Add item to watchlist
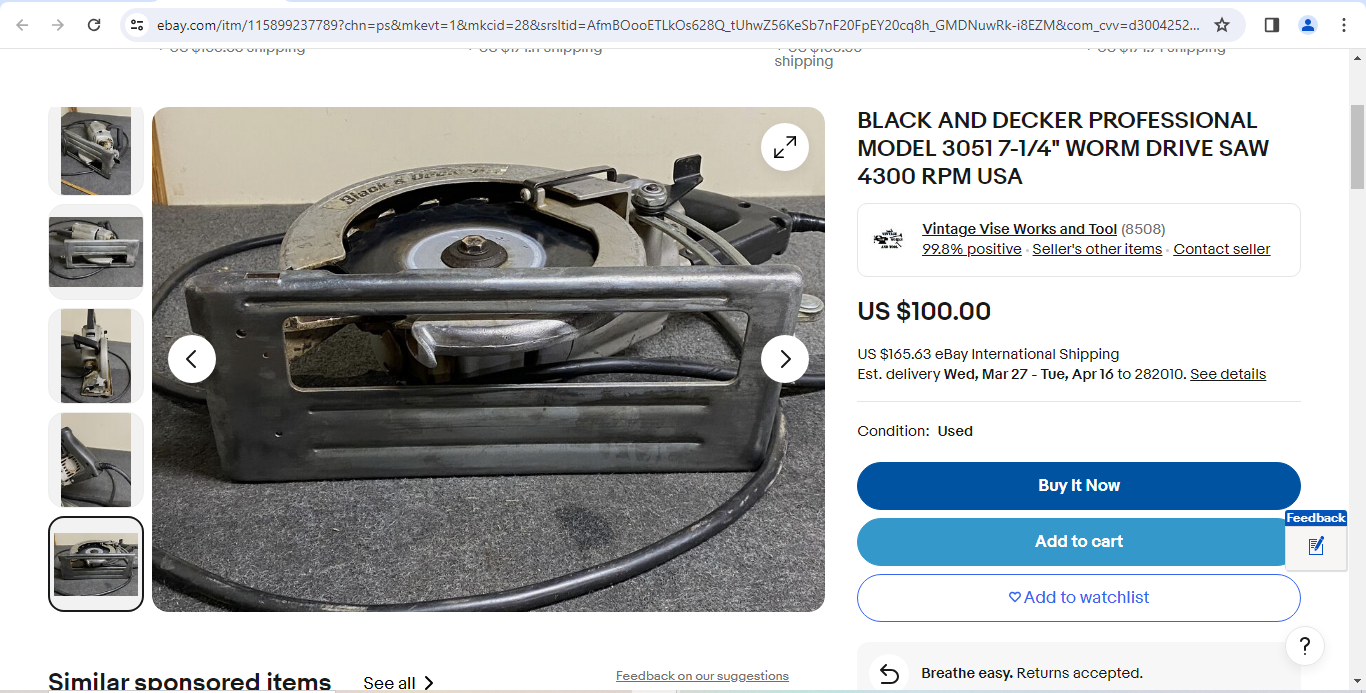Image resolution: width=1366 pixels, height=693 pixels. click(1079, 598)
